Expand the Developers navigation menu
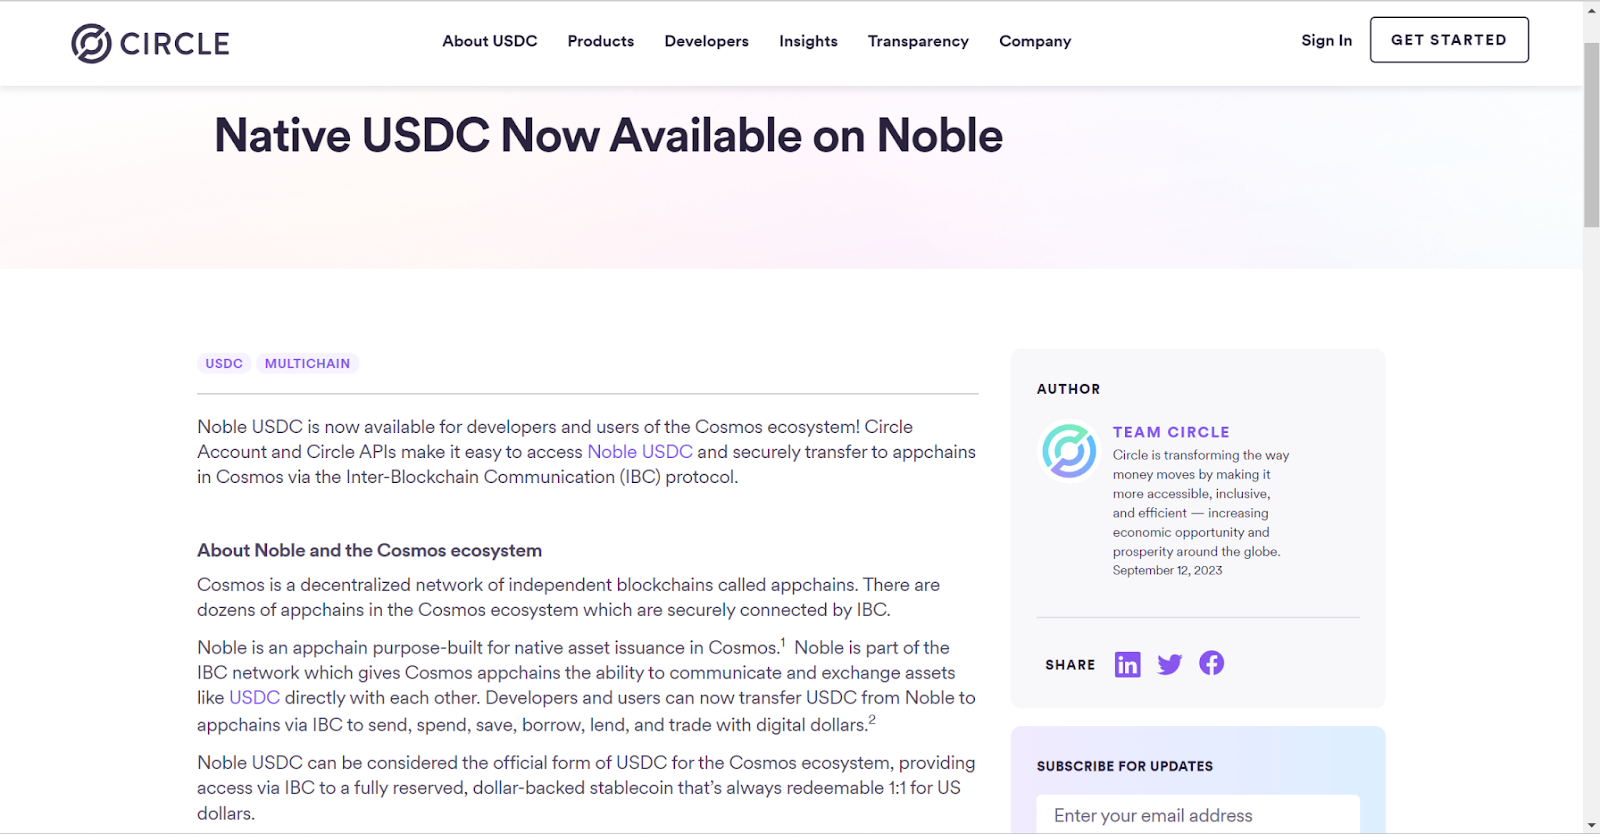The height and width of the screenshot is (834, 1600). [706, 41]
